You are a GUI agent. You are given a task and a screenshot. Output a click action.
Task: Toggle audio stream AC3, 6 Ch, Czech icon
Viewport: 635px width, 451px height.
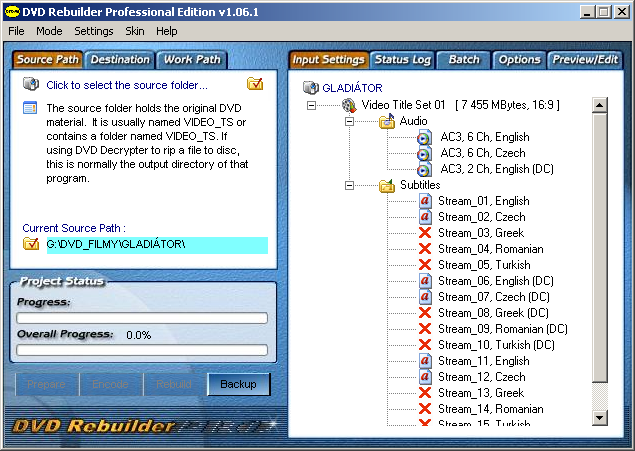pos(424,153)
